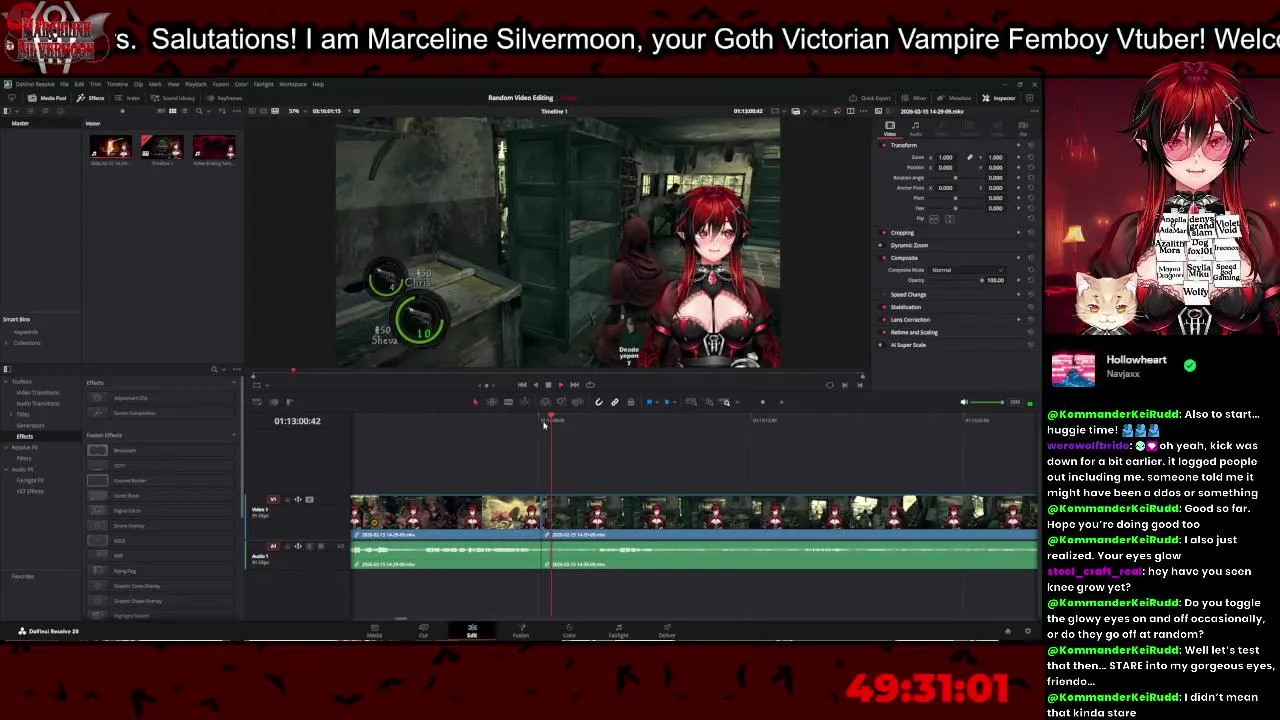Toggle timeline Linked Selection chain icon
The image size is (1280, 720).
[615, 402]
